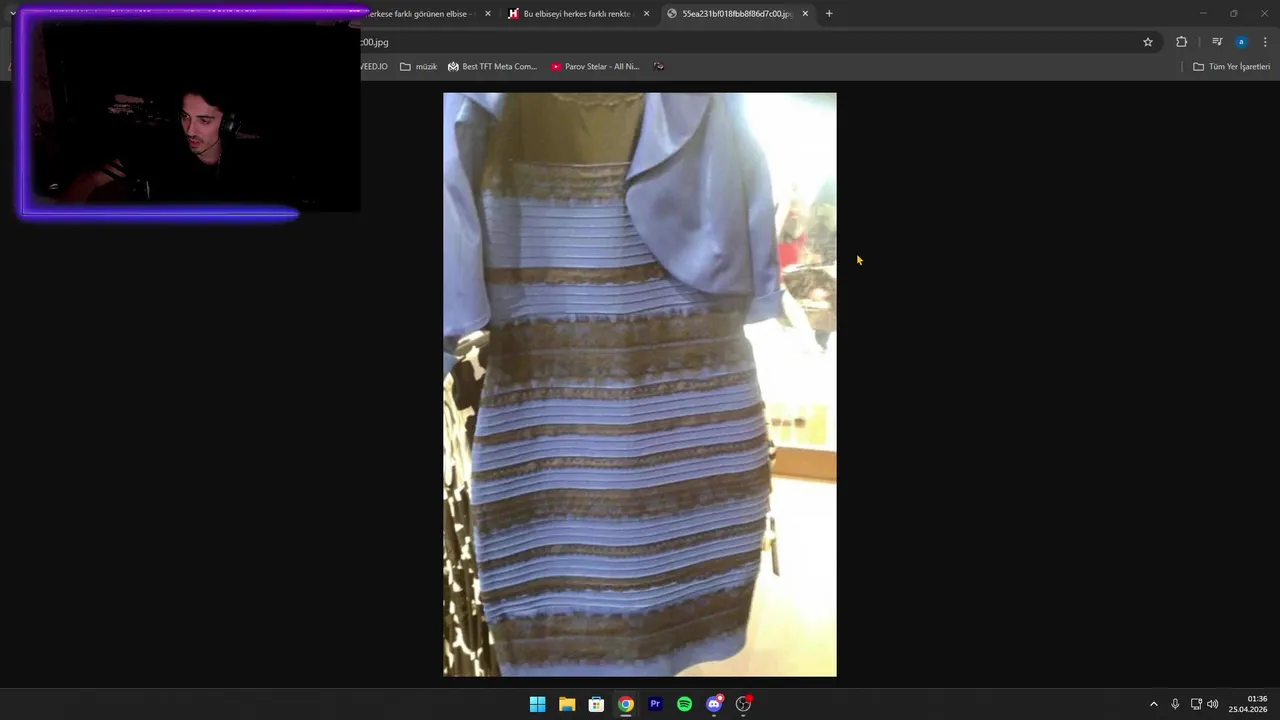
Task: Open the VEED.IO bookmark
Action: coord(374,67)
